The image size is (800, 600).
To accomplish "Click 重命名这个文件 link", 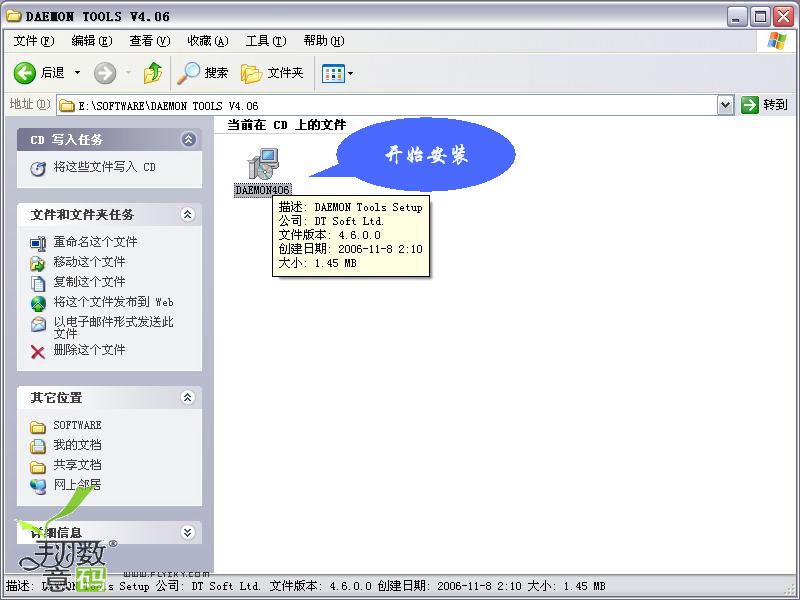I will coord(95,241).
